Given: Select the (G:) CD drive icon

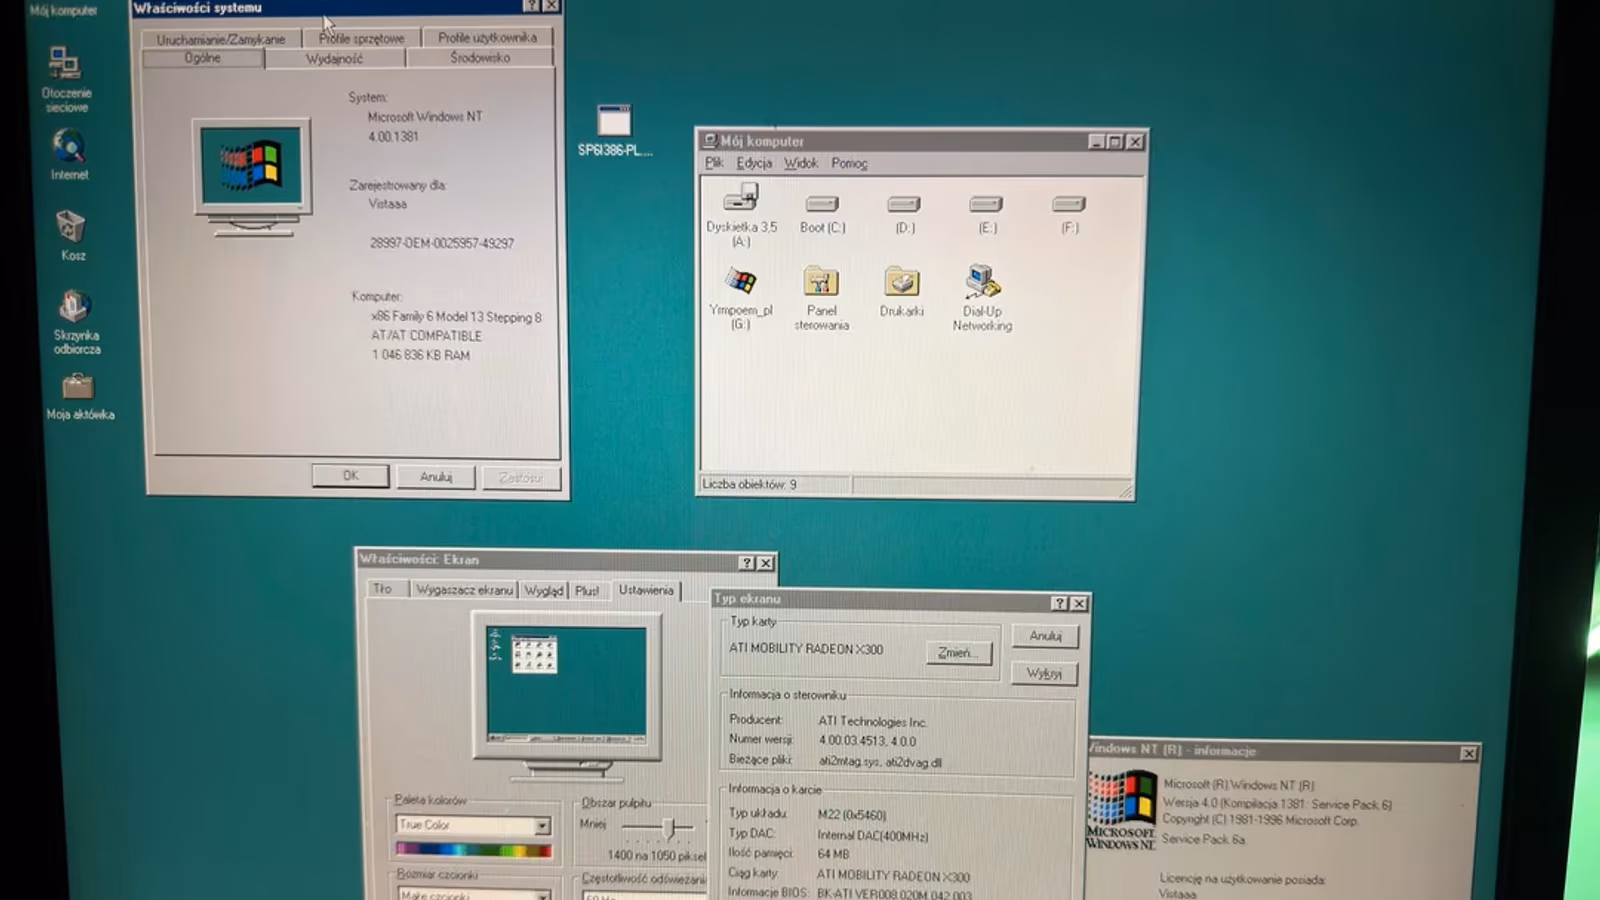Looking at the screenshot, I should 740,297.
